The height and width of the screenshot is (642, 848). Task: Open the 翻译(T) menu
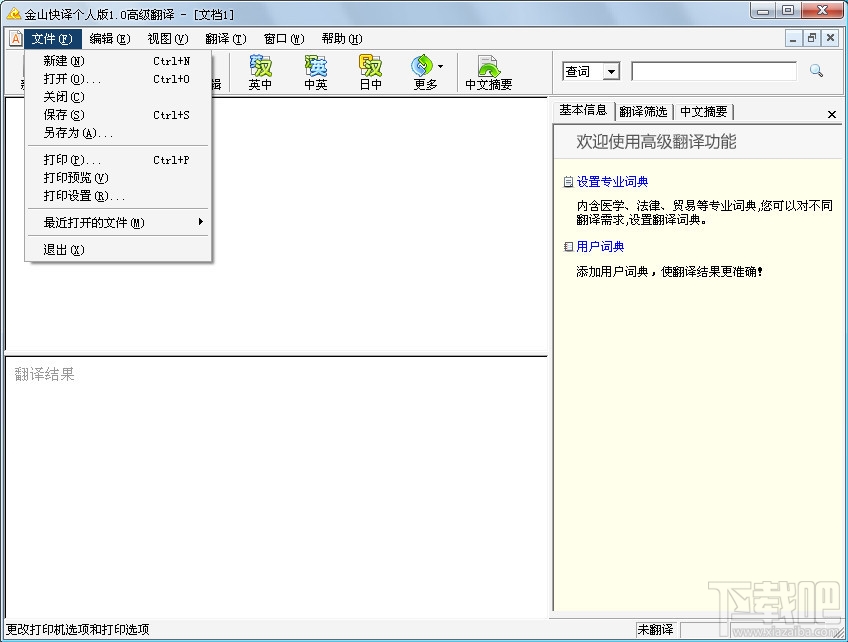click(x=226, y=39)
